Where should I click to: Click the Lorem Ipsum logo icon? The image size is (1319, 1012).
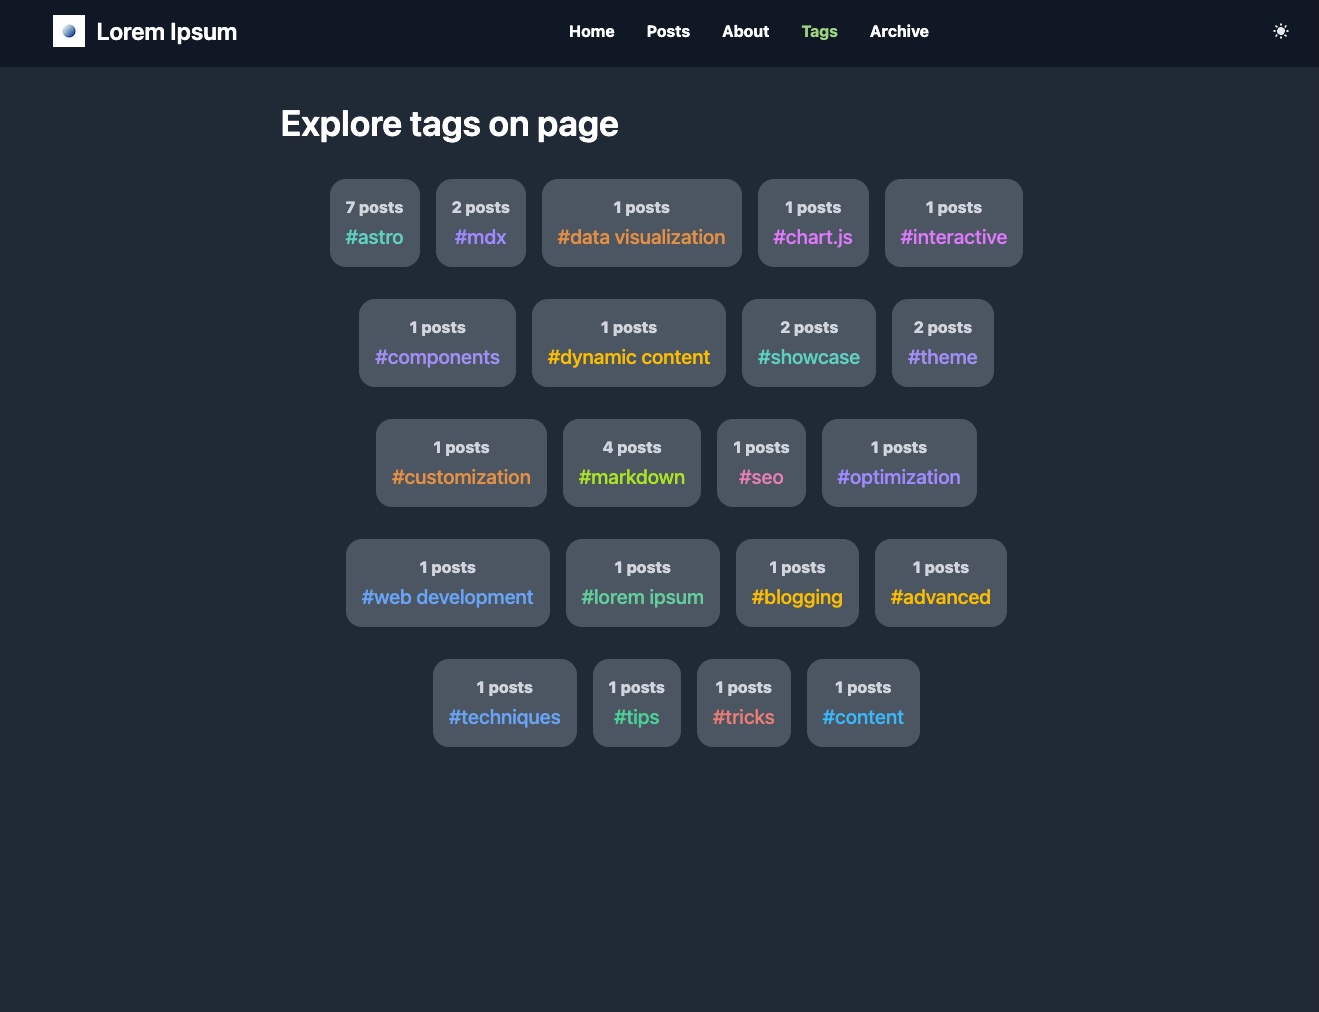(x=69, y=32)
